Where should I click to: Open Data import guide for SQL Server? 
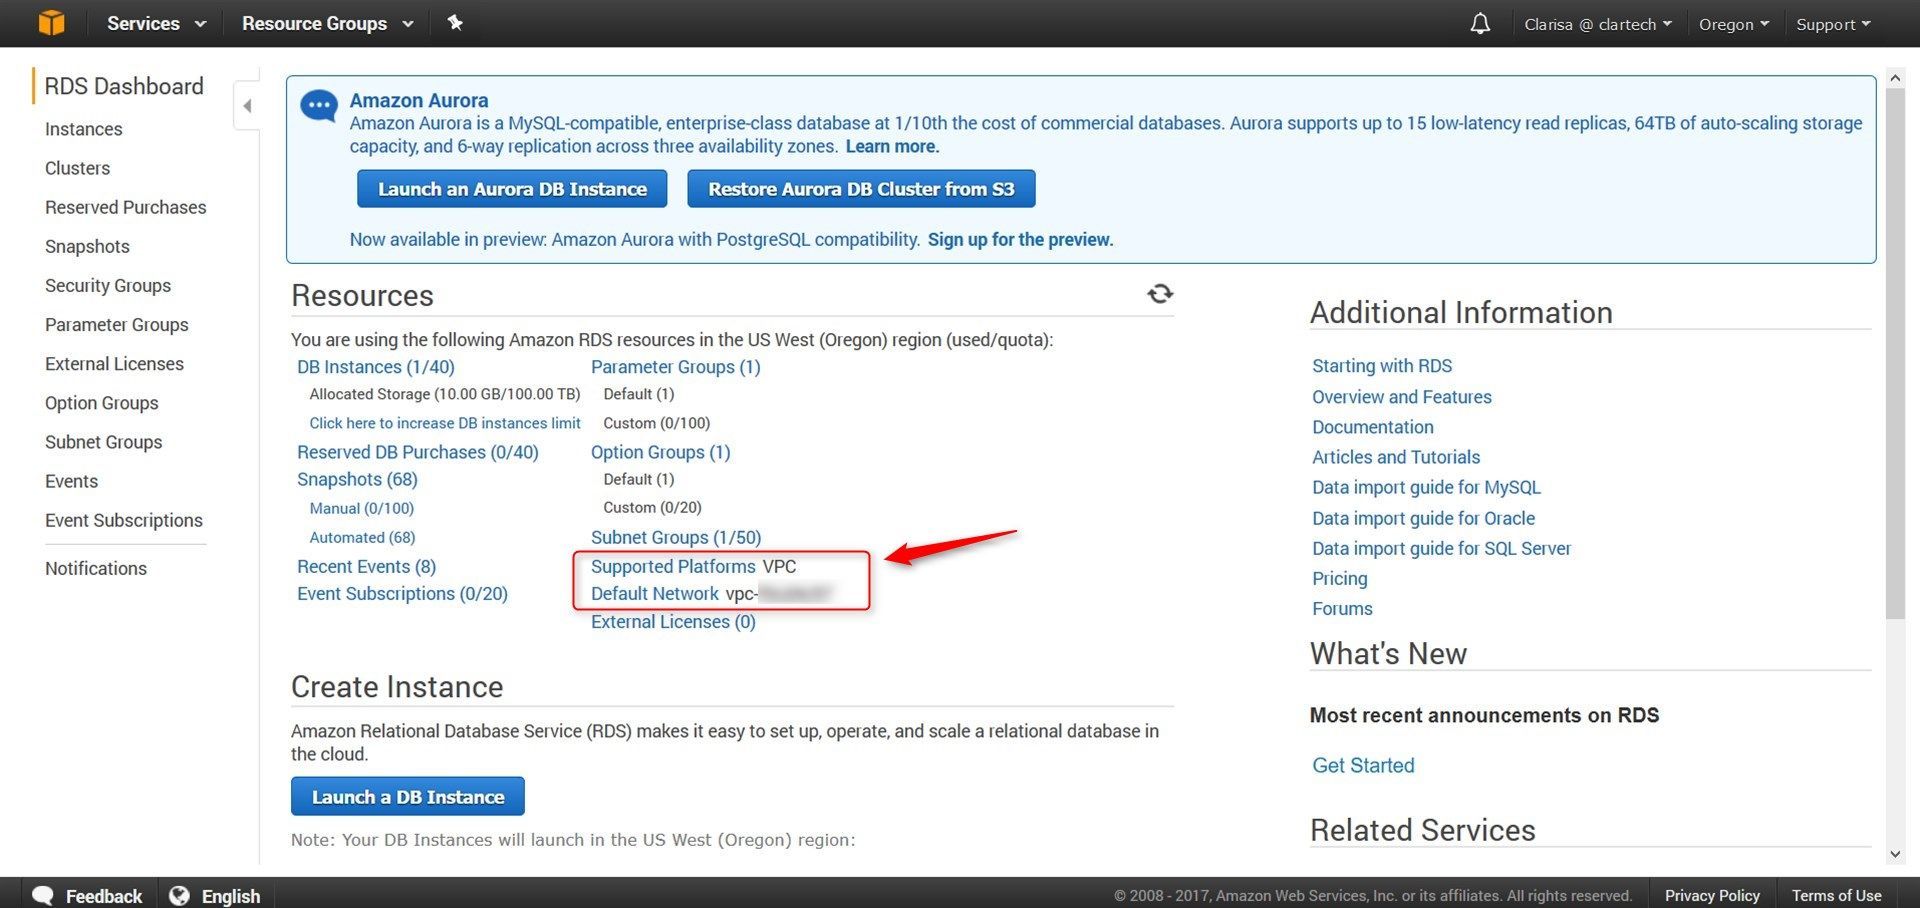1441,548
